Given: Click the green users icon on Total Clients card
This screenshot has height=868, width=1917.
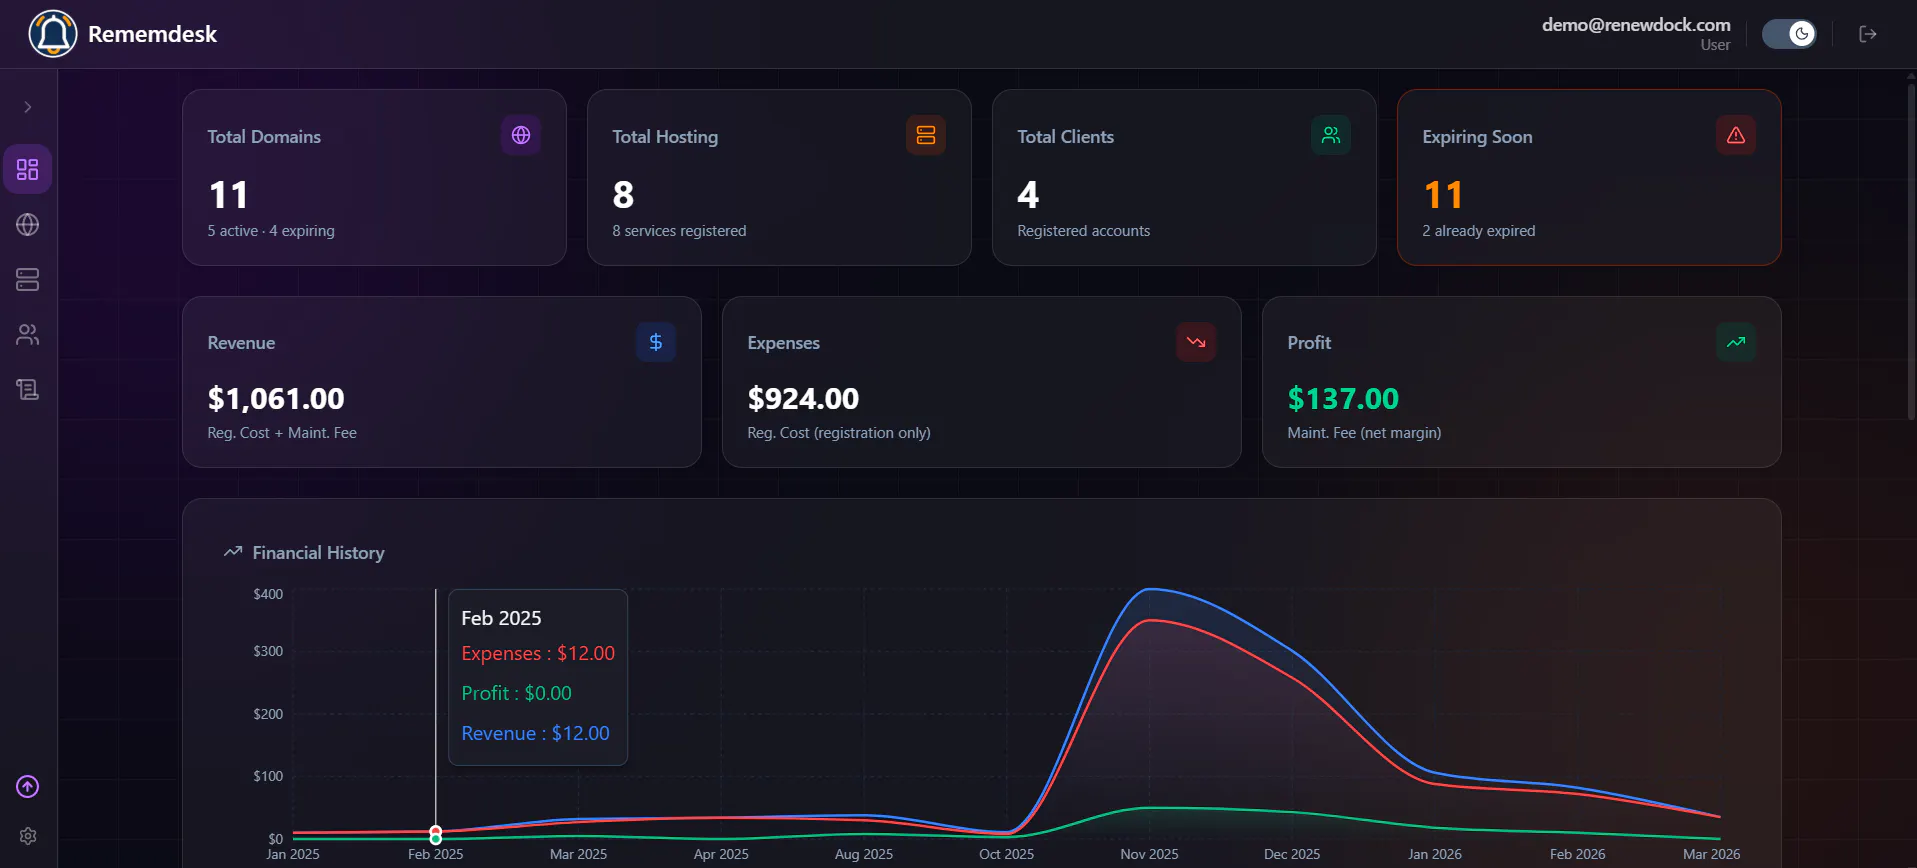Looking at the screenshot, I should coord(1331,135).
